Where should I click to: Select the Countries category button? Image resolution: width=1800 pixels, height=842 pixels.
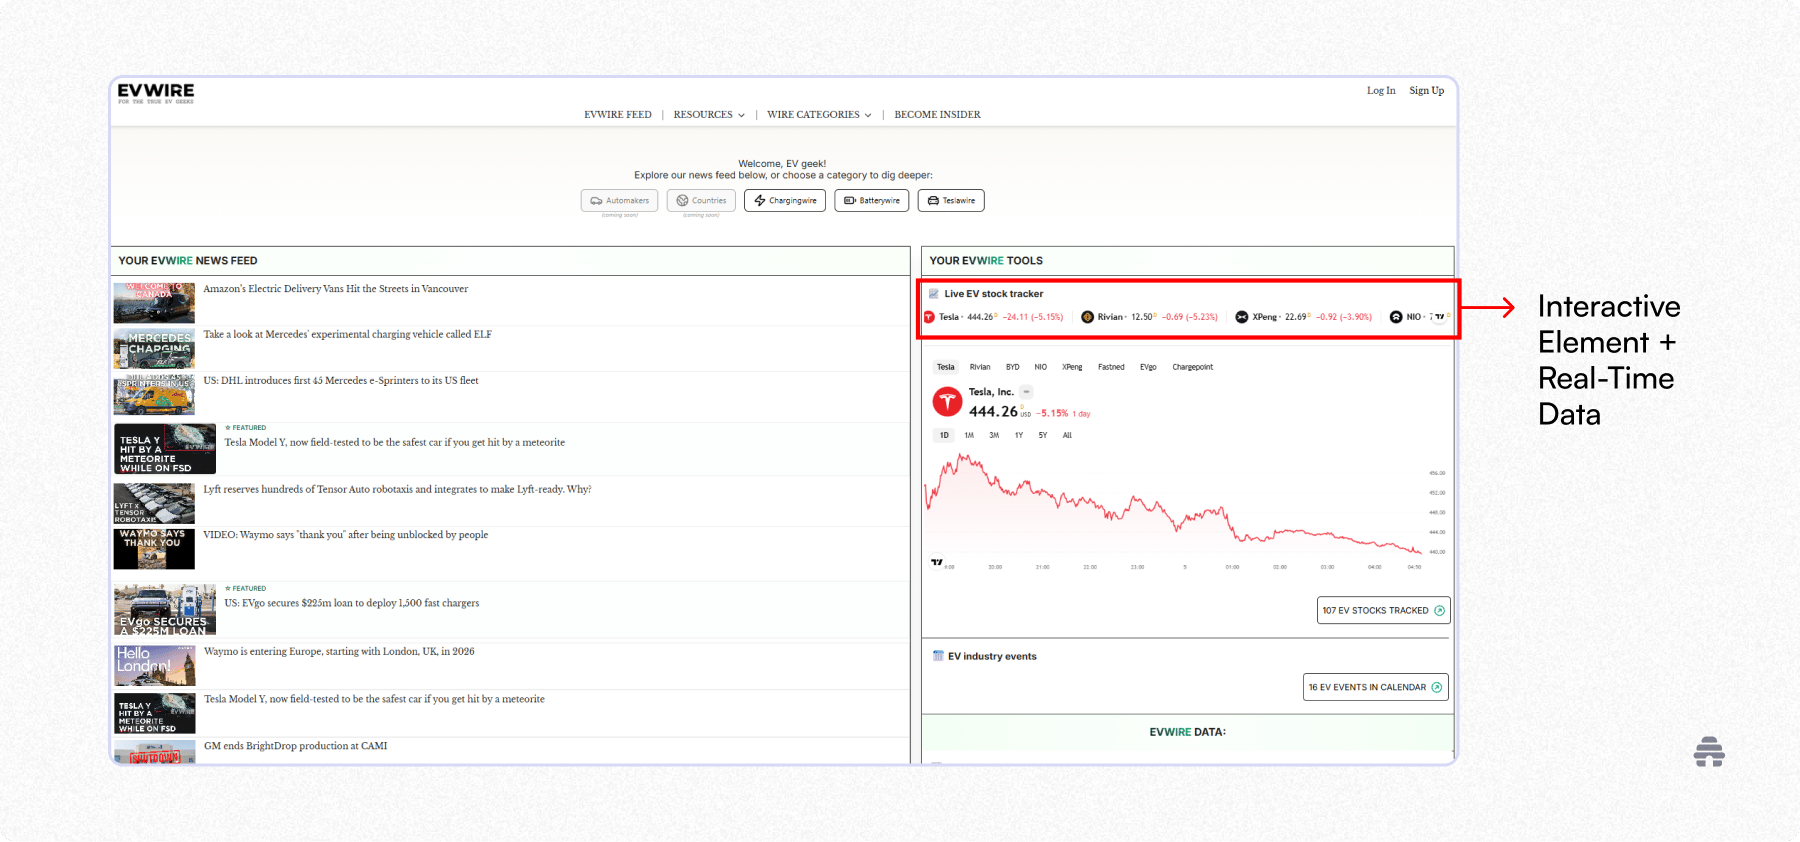701,201
